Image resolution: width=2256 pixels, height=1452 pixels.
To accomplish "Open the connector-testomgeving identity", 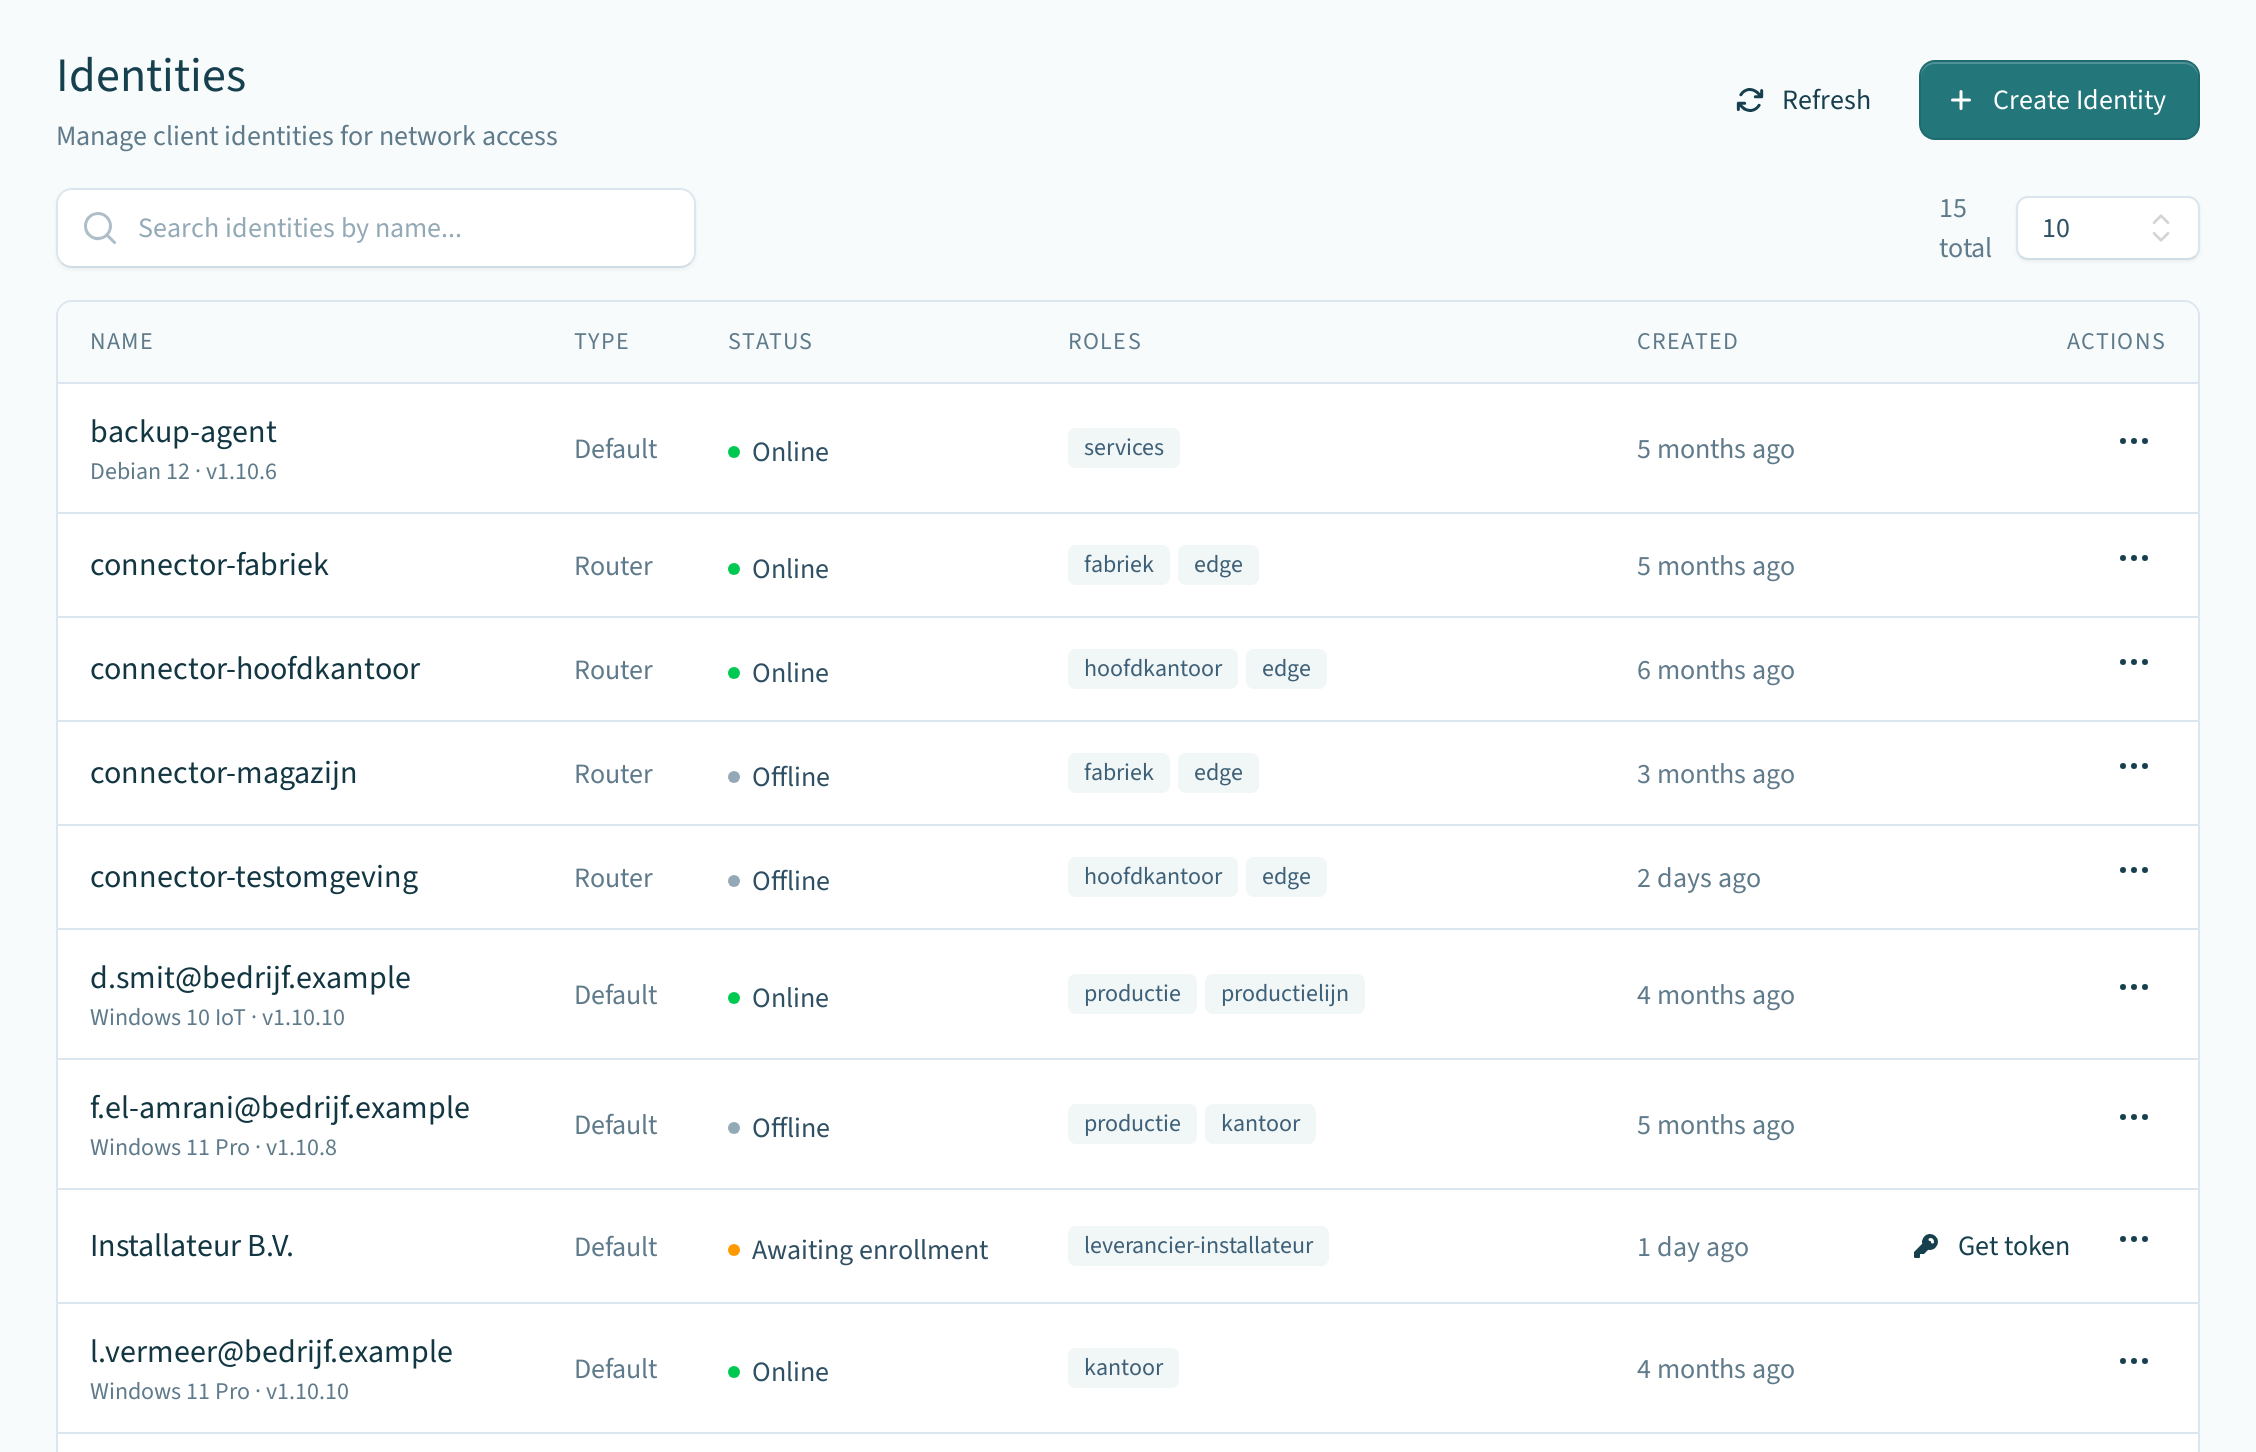I will click(254, 877).
